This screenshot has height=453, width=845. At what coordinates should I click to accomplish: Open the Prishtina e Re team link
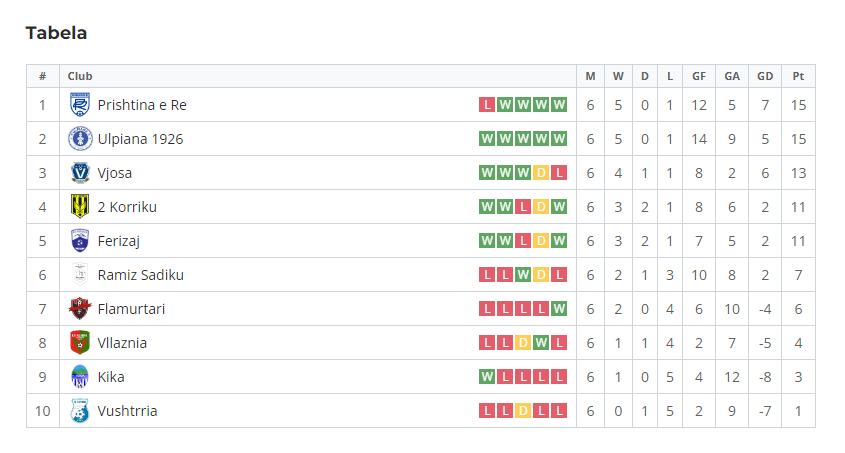[142, 105]
